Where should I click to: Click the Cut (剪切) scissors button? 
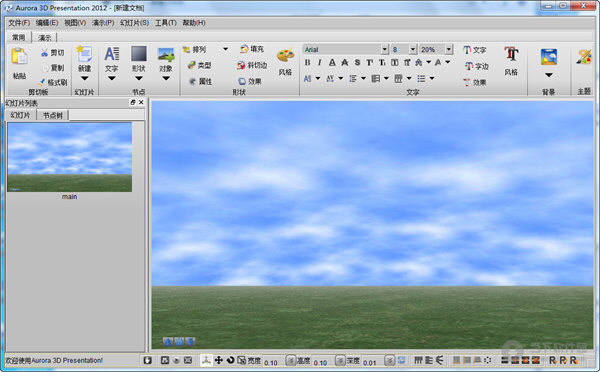[x=53, y=52]
